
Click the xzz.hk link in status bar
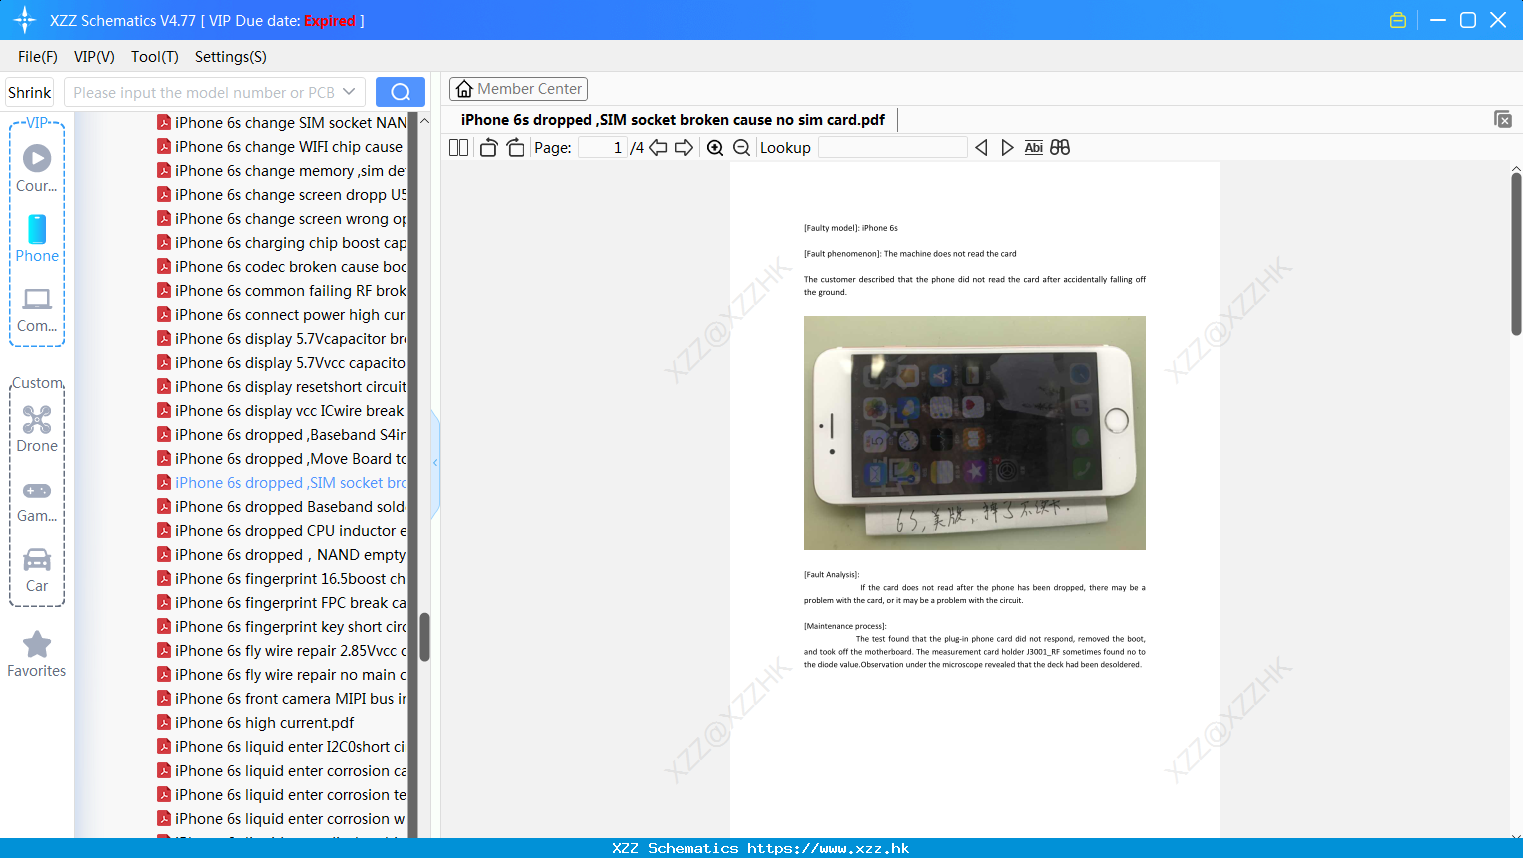pyautogui.click(x=828, y=848)
